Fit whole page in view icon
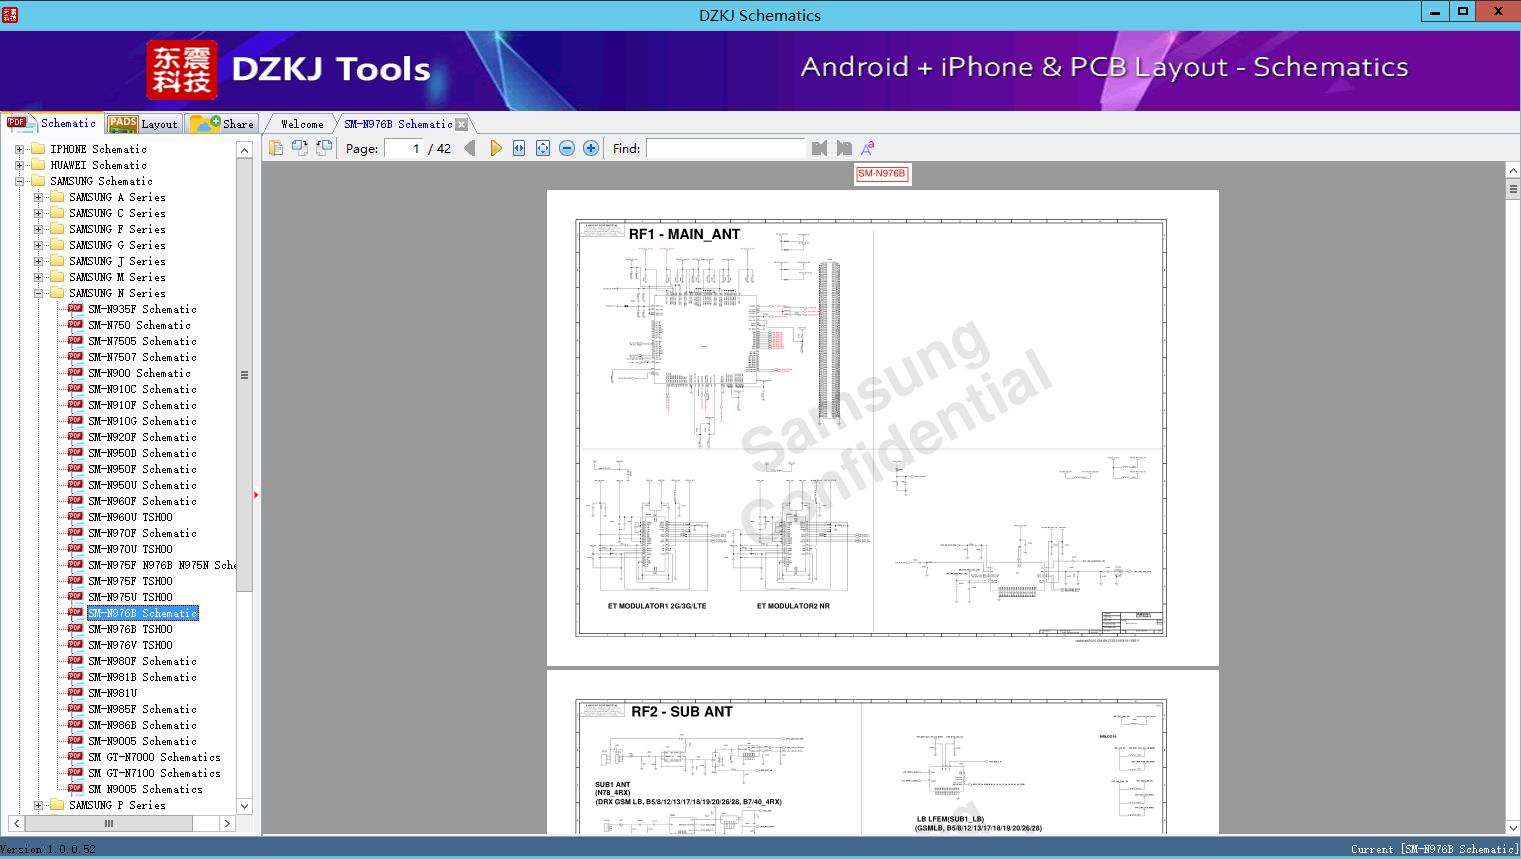 (543, 148)
